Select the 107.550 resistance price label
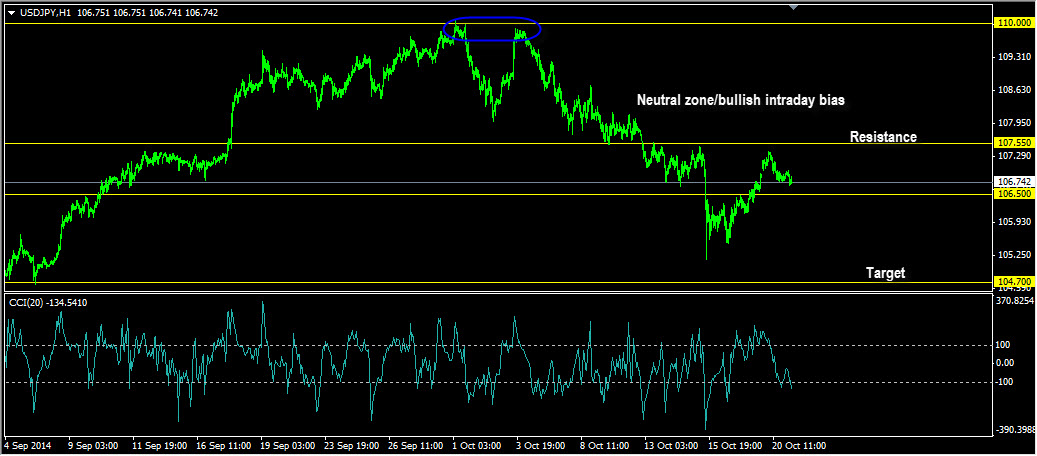Viewport: 1037px width, 456px height. tap(1014, 142)
